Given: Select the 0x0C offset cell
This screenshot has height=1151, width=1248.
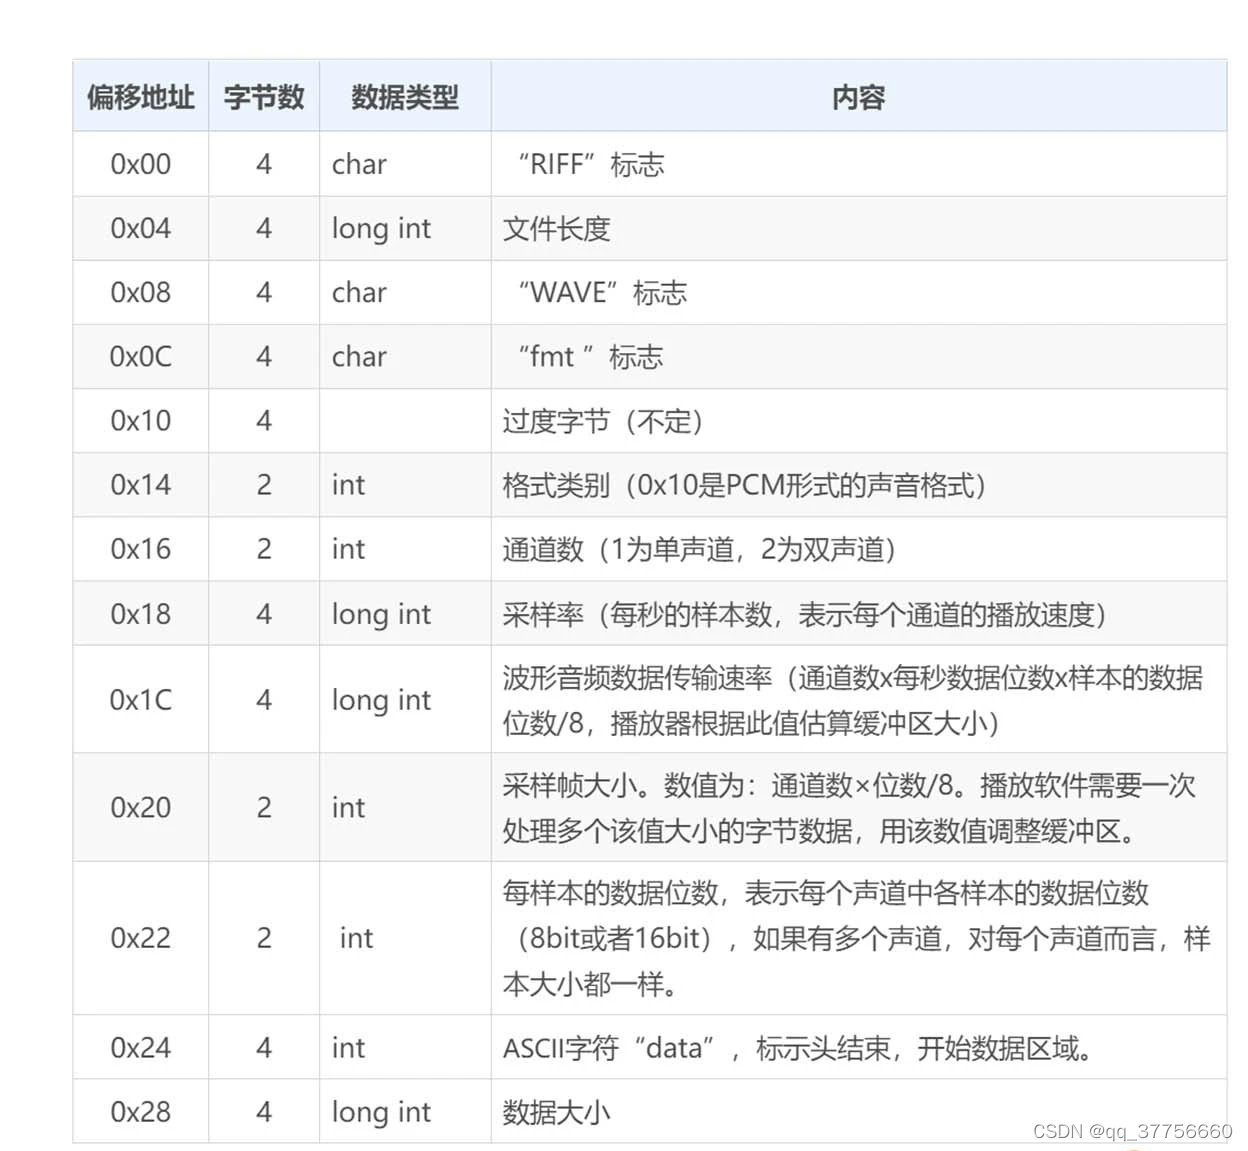Looking at the screenshot, I should coord(140,357).
